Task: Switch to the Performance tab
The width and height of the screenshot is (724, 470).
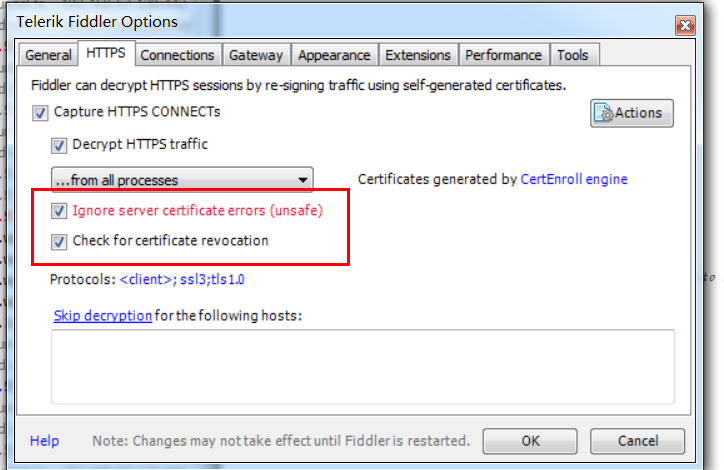Action: click(x=503, y=55)
